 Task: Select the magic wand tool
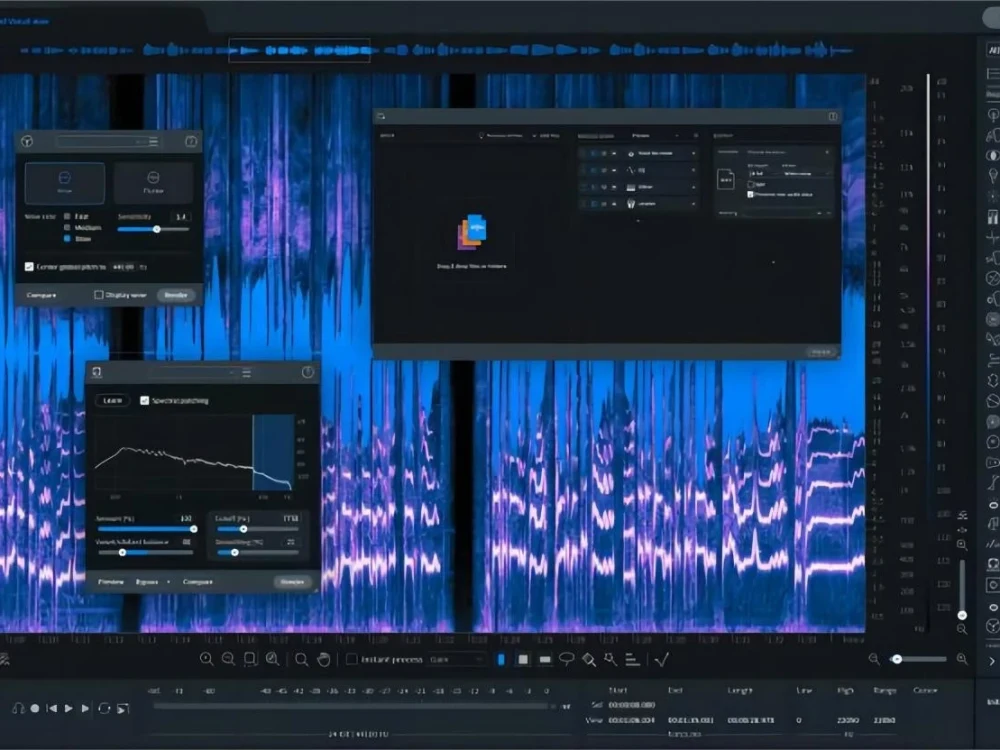(x=610, y=659)
